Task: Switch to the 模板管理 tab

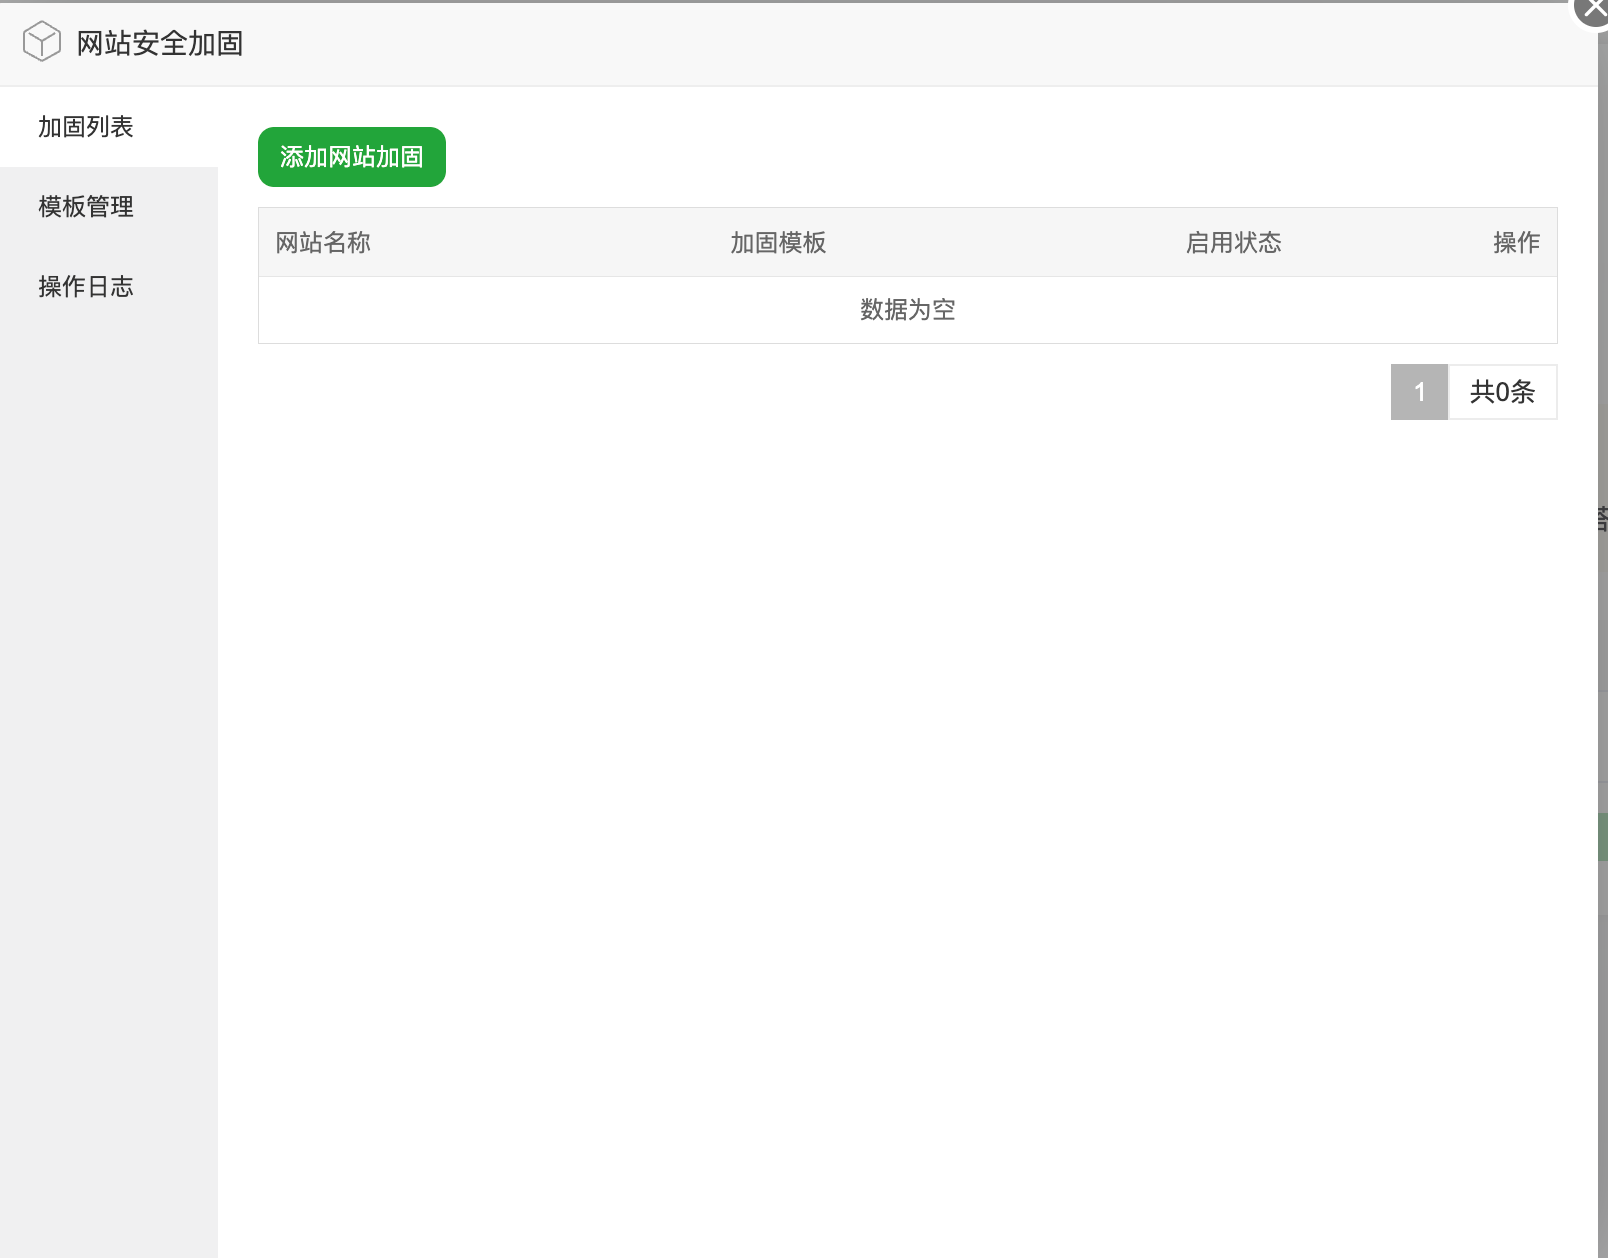Action: [109, 207]
